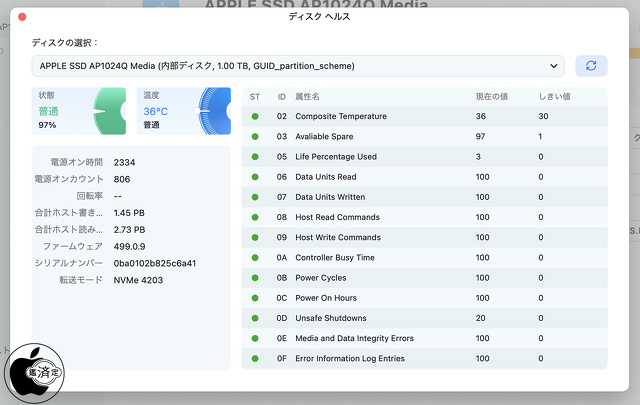Click status dot for Error Information Log Entries
This screenshot has width=640, height=405.
click(x=255, y=358)
